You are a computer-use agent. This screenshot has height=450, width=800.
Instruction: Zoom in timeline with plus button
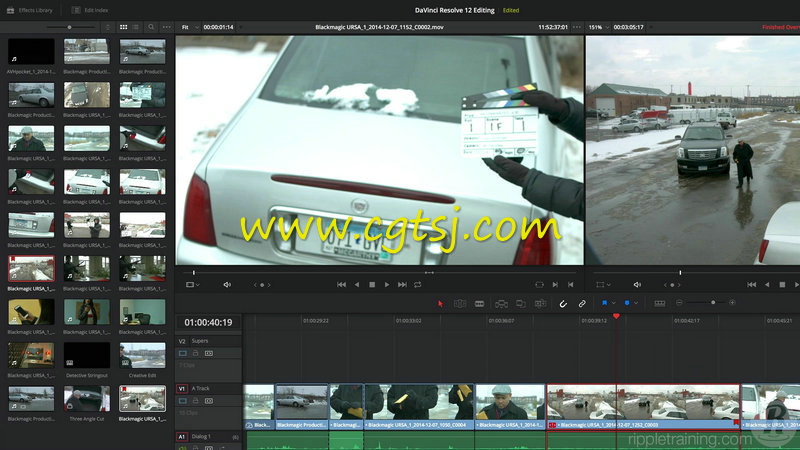(732, 303)
